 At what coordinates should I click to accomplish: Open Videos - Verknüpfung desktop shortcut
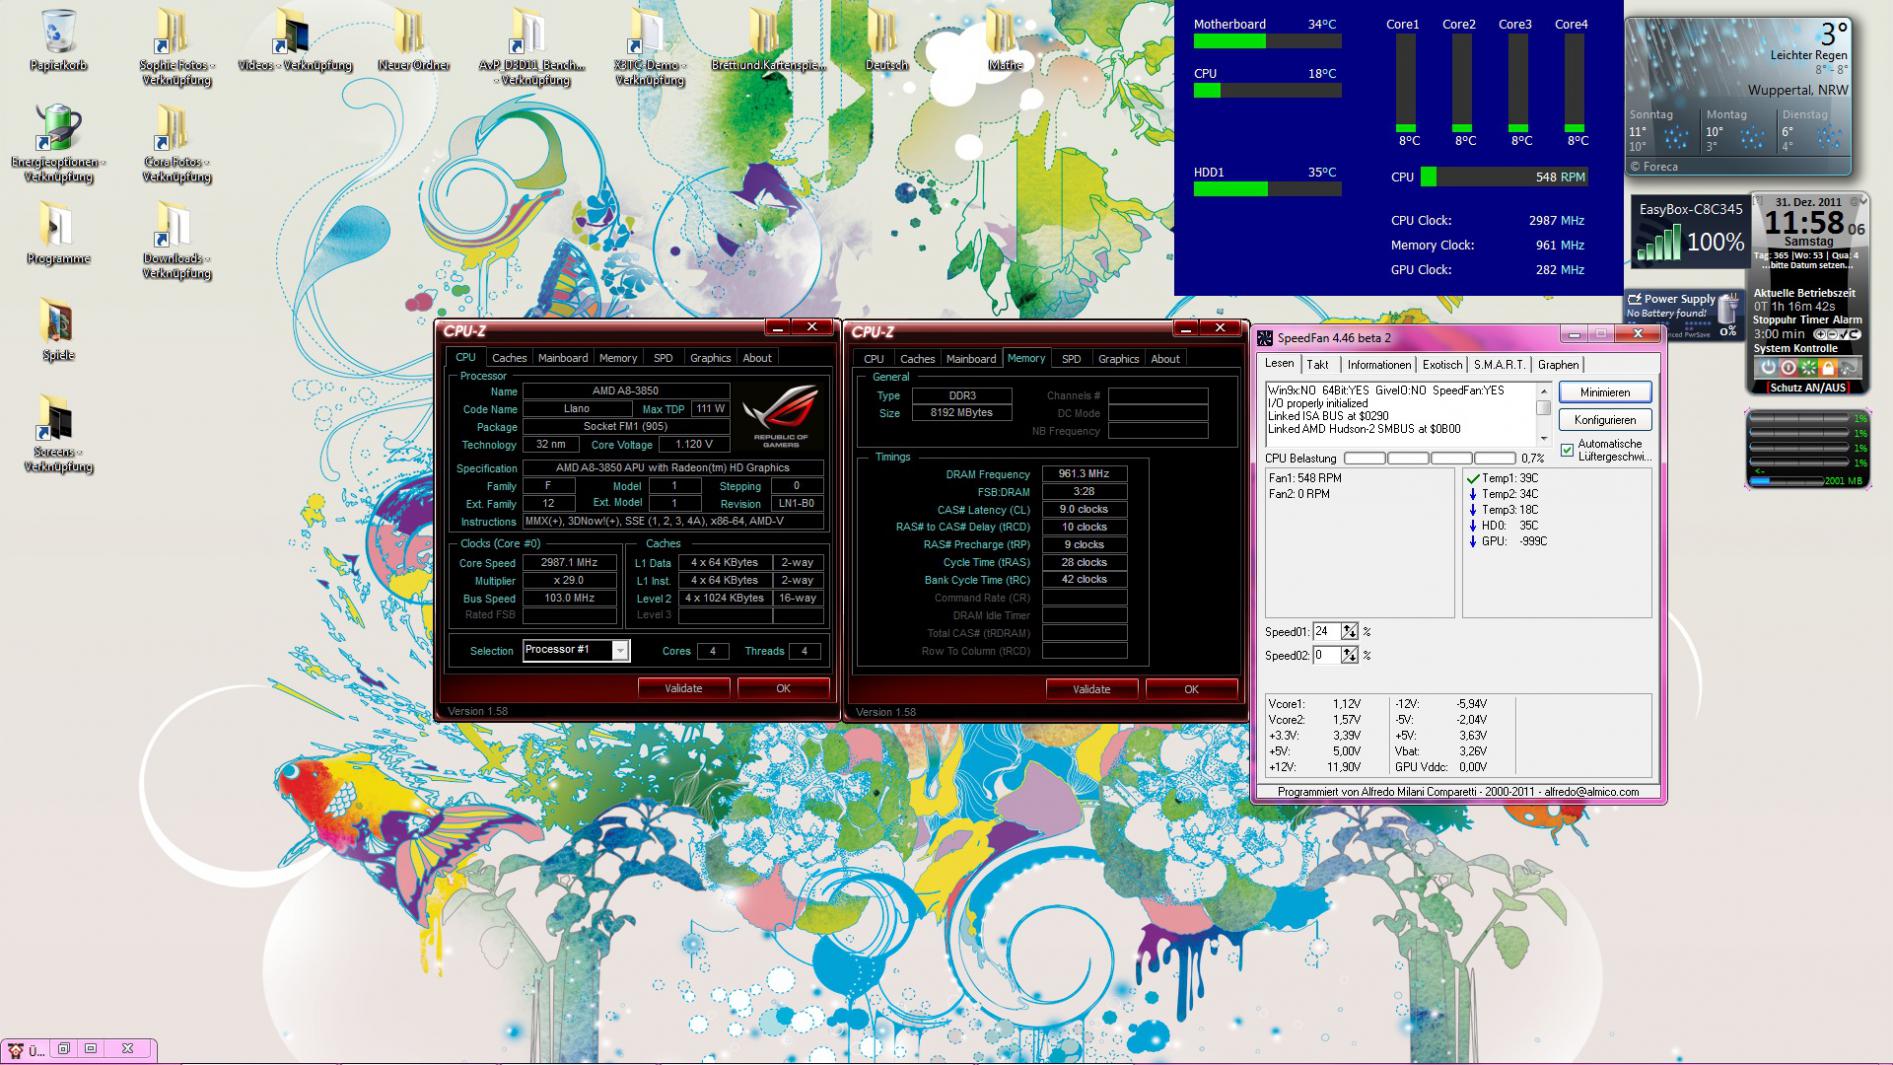295,40
